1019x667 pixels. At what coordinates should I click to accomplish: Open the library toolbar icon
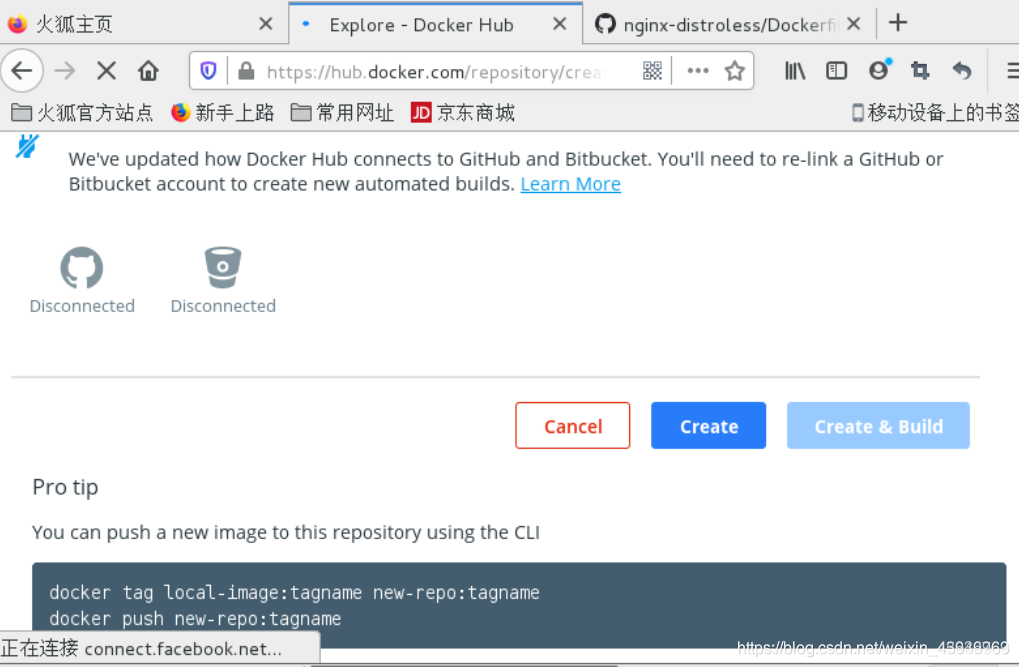coord(794,70)
